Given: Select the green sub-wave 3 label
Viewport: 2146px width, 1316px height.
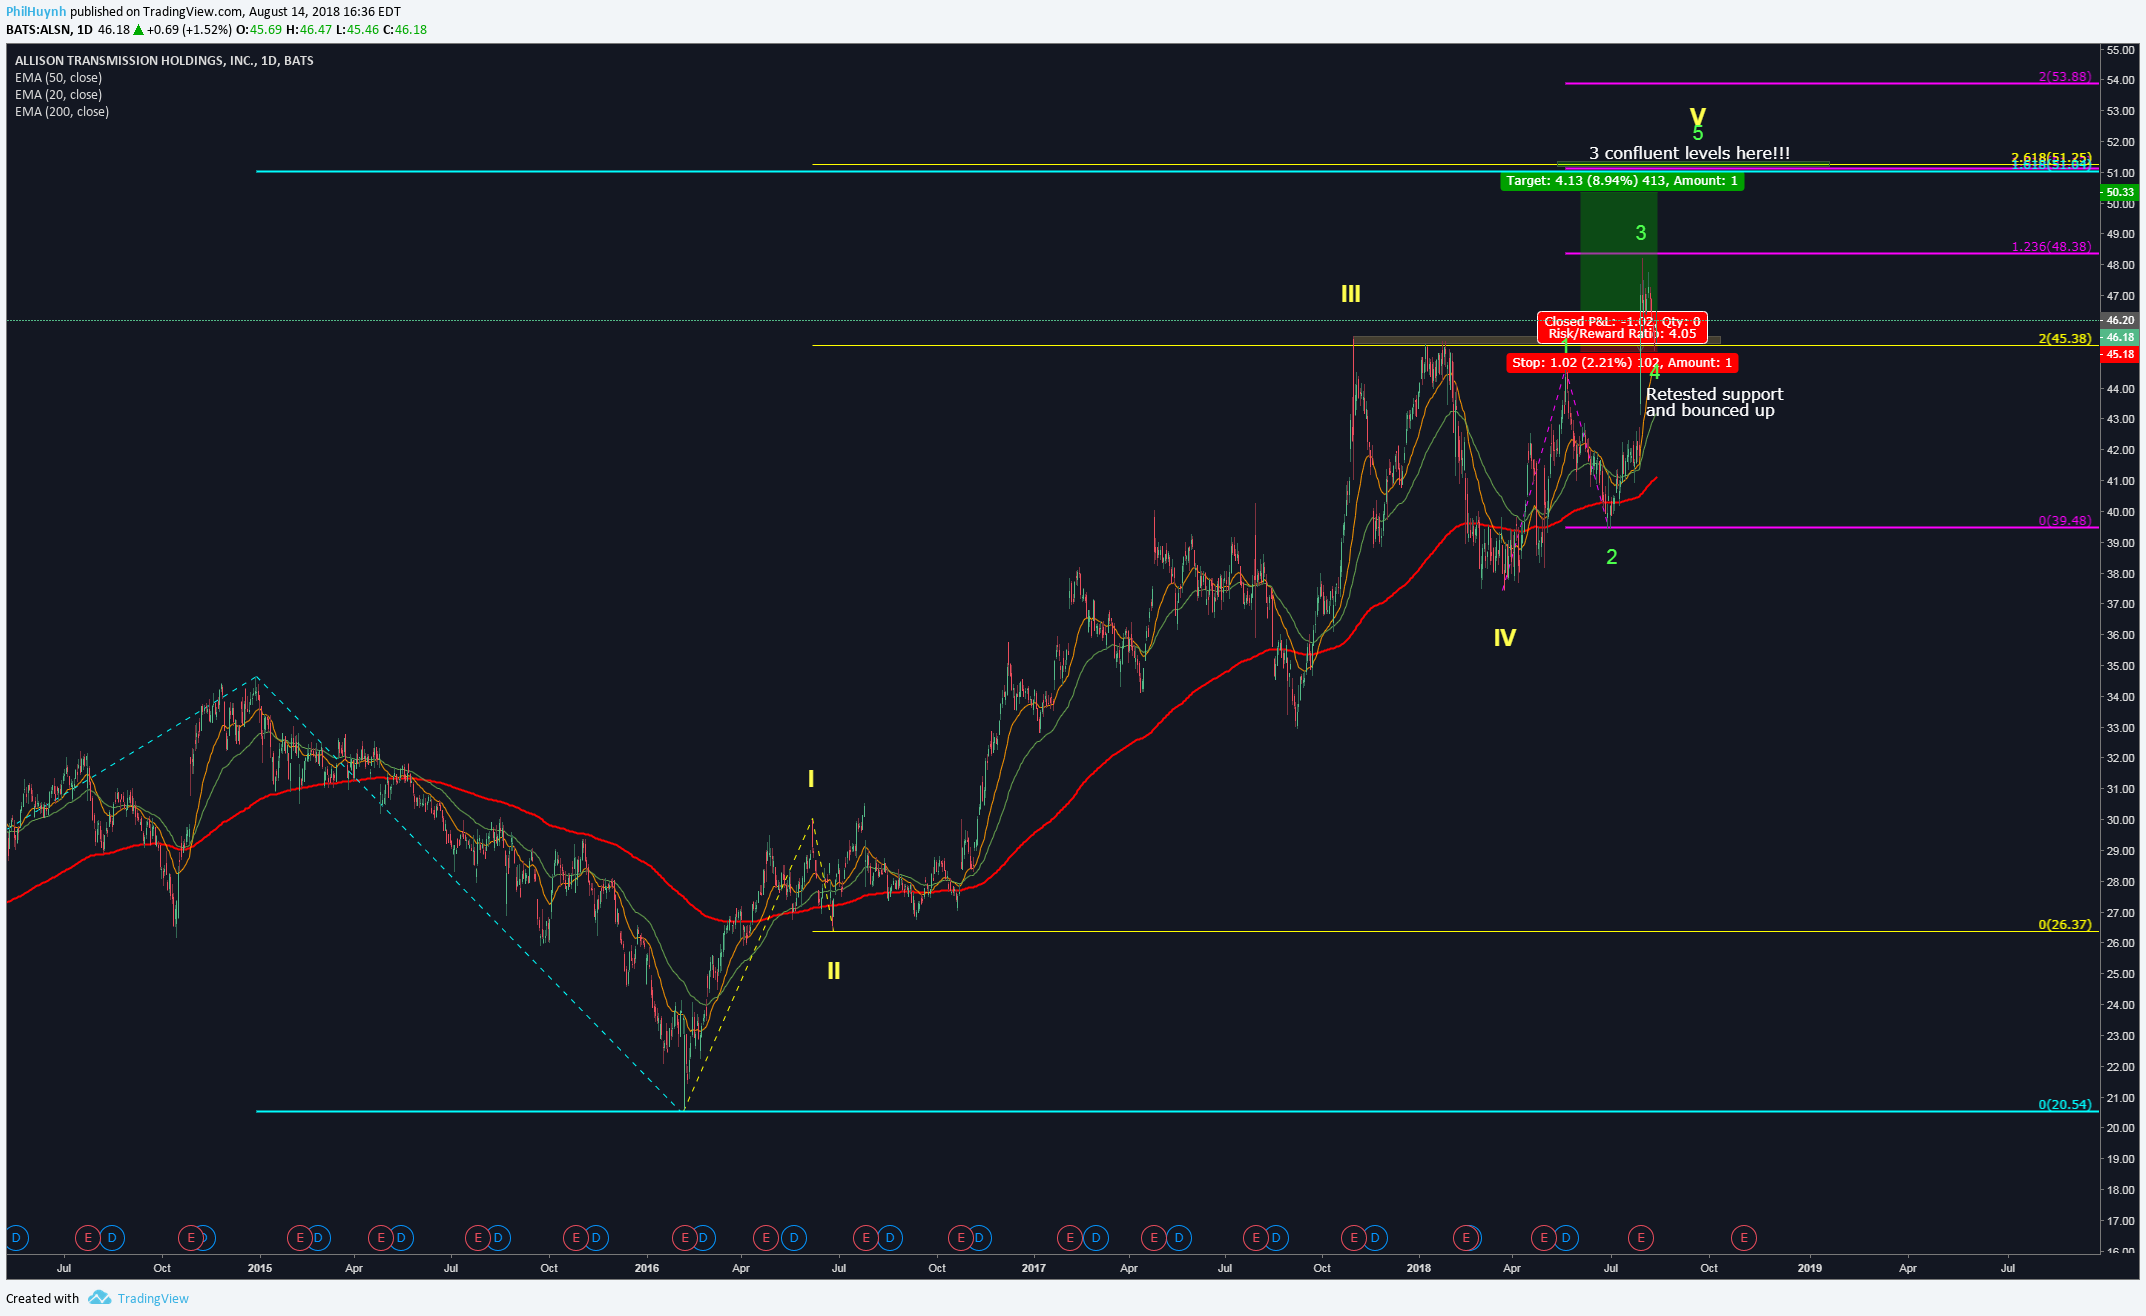Looking at the screenshot, I should (1640, 233).
